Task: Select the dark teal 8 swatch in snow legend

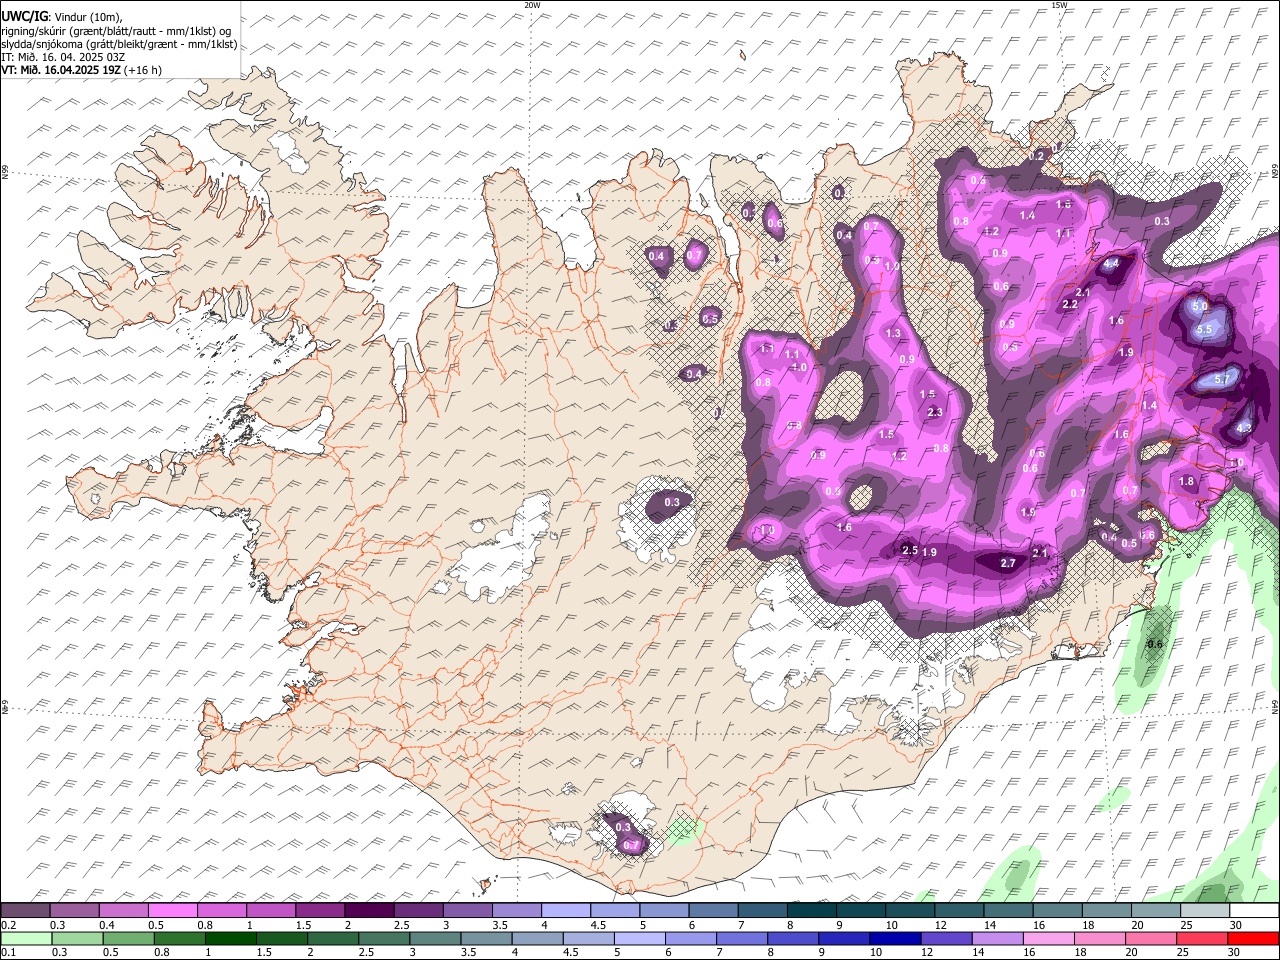Action: (x=812, y=911)
